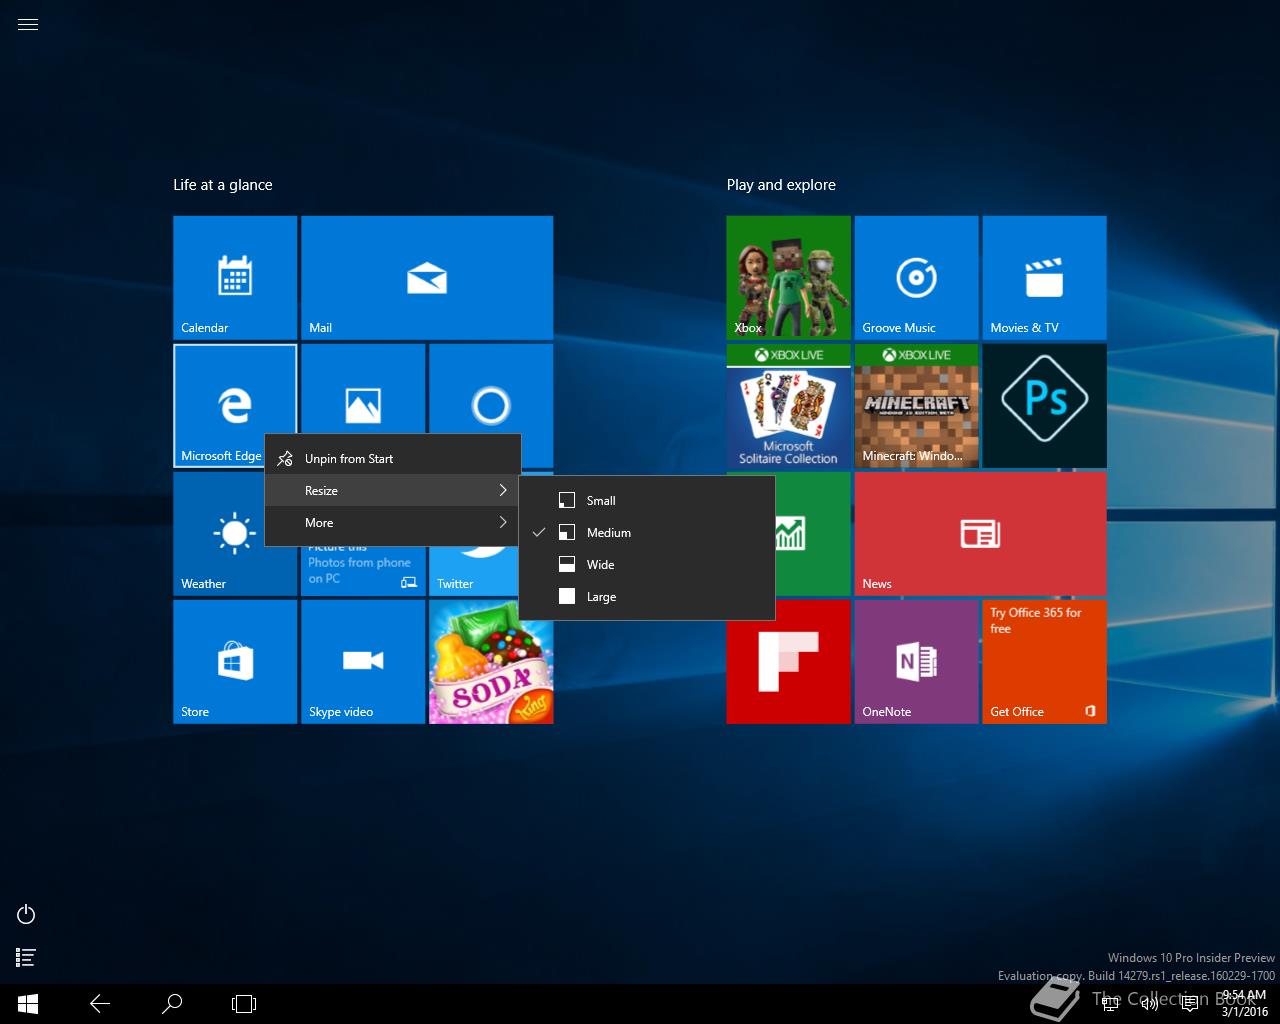Open the Get Office tile
The width and height of the screenshot is (1280, 1024).
click(1045, 662)
